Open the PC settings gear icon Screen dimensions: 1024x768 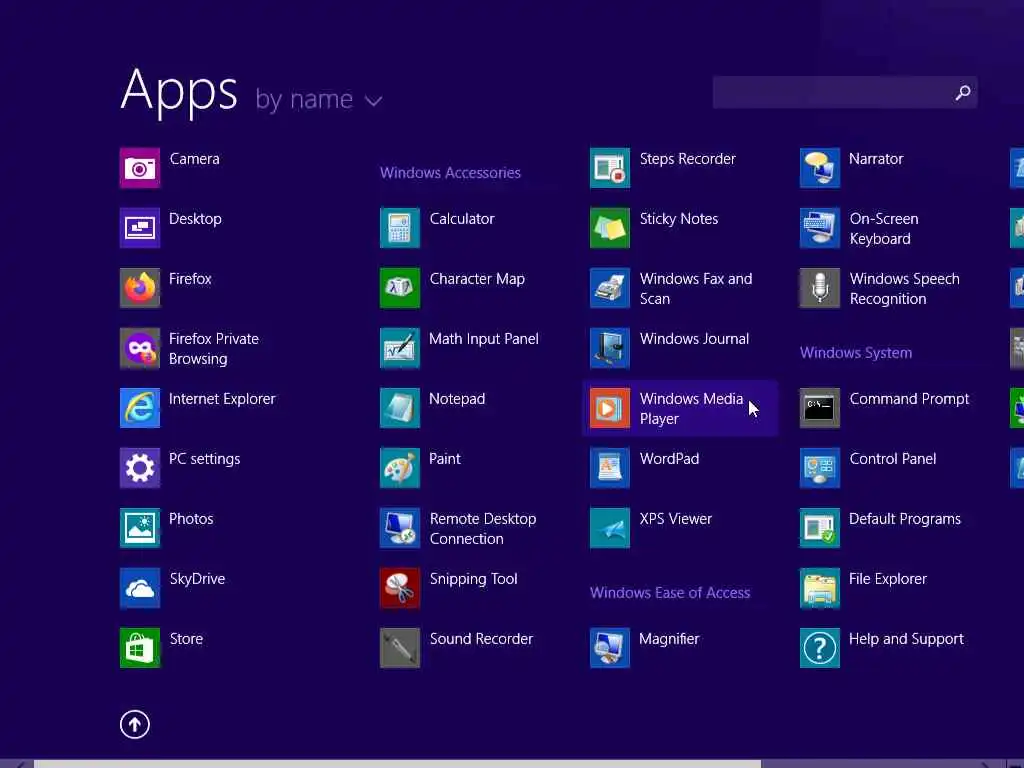coord(140,468)
